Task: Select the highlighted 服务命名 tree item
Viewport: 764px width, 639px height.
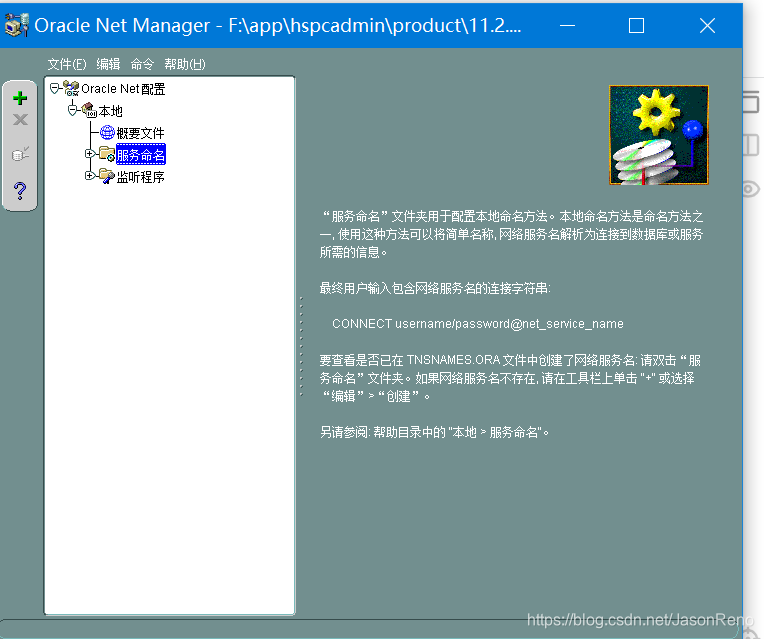Action: pos(141,155)
